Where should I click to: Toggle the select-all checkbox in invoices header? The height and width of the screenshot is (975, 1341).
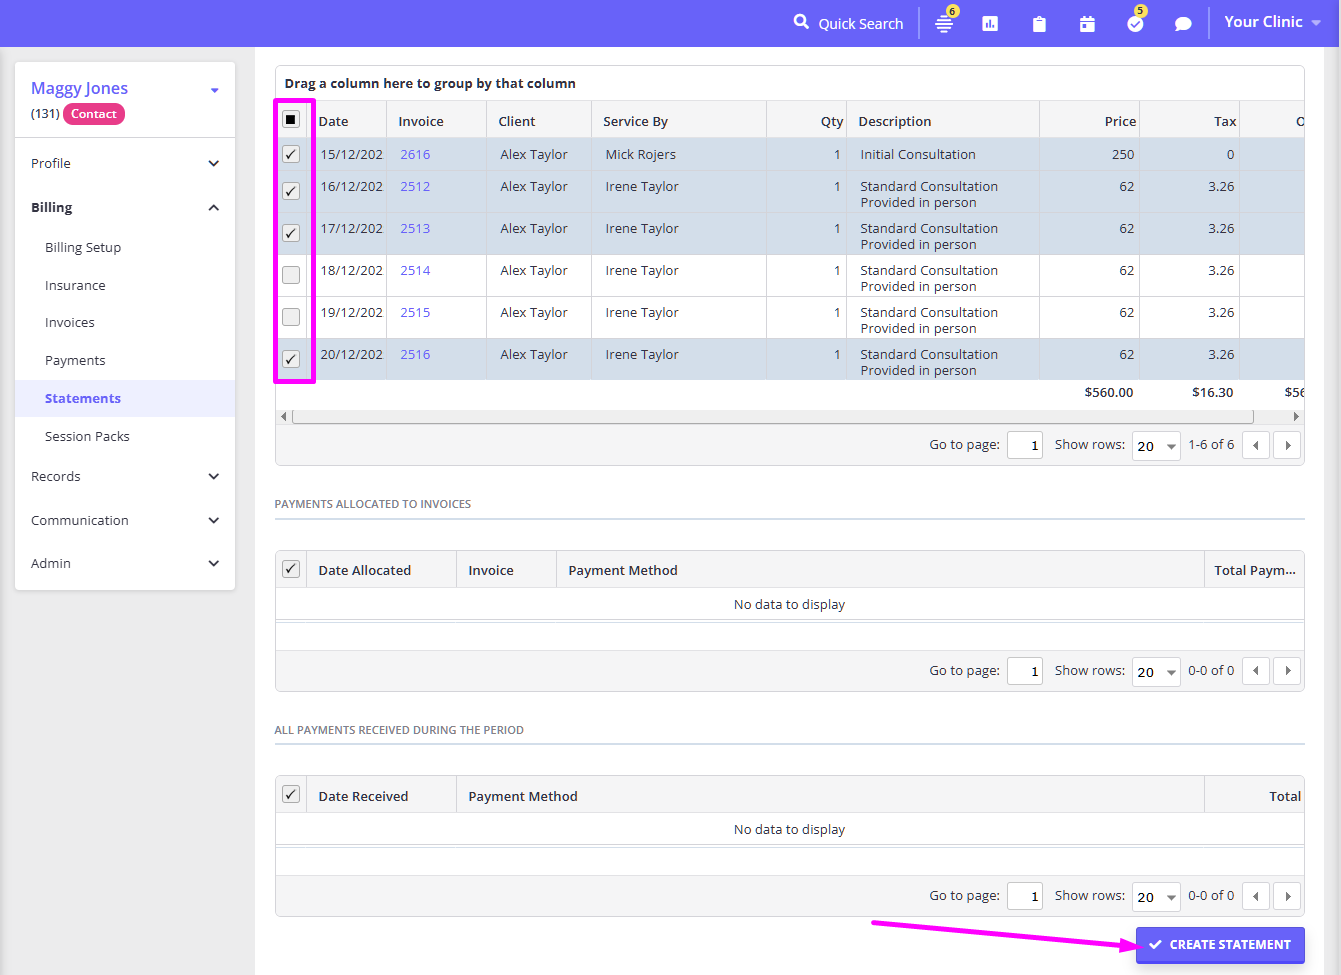point(291,120)
